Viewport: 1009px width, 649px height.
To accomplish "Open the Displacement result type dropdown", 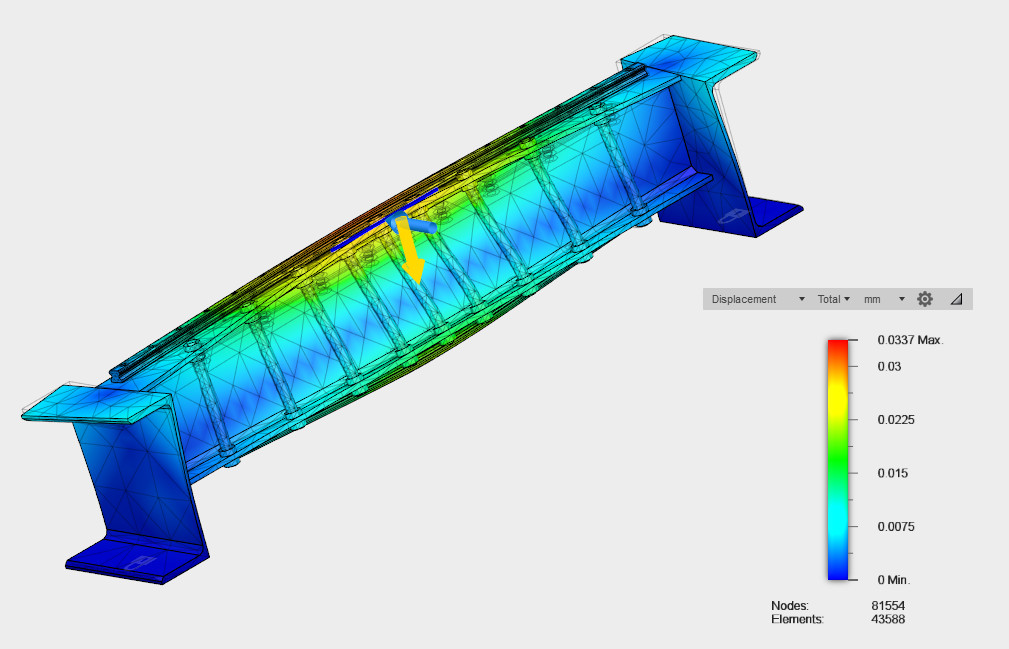I will coord(757,299).
